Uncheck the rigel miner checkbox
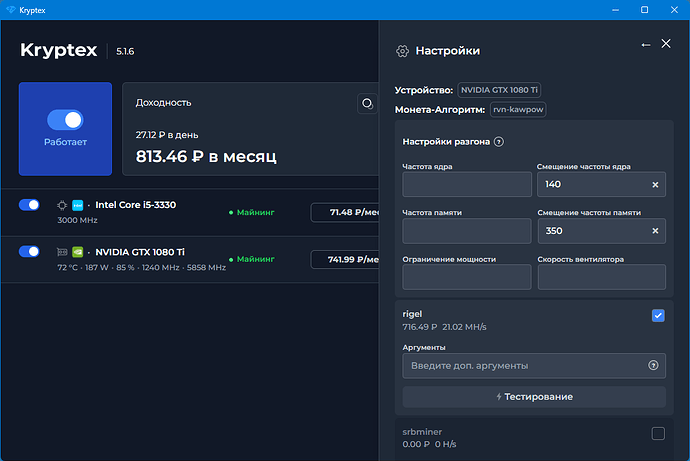Image resolution: width=690 pixels, height=461 pixels. click(657, 316)
